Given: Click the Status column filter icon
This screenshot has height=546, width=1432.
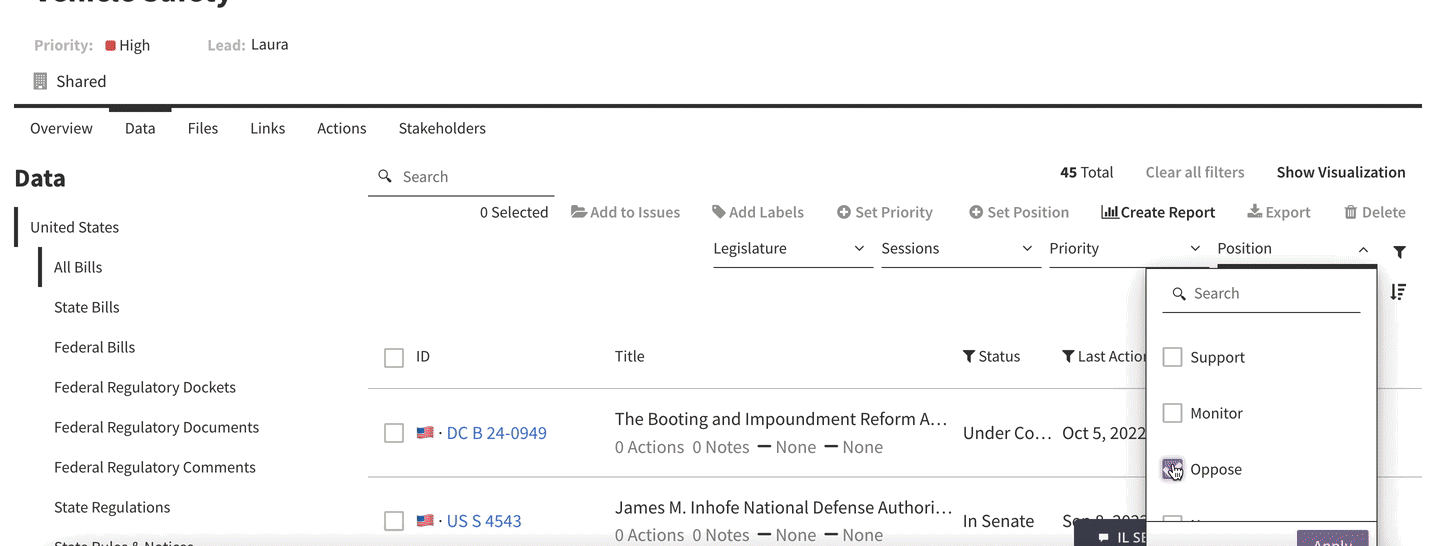Looking at the screenshot, I should click(x=968, y=356).
